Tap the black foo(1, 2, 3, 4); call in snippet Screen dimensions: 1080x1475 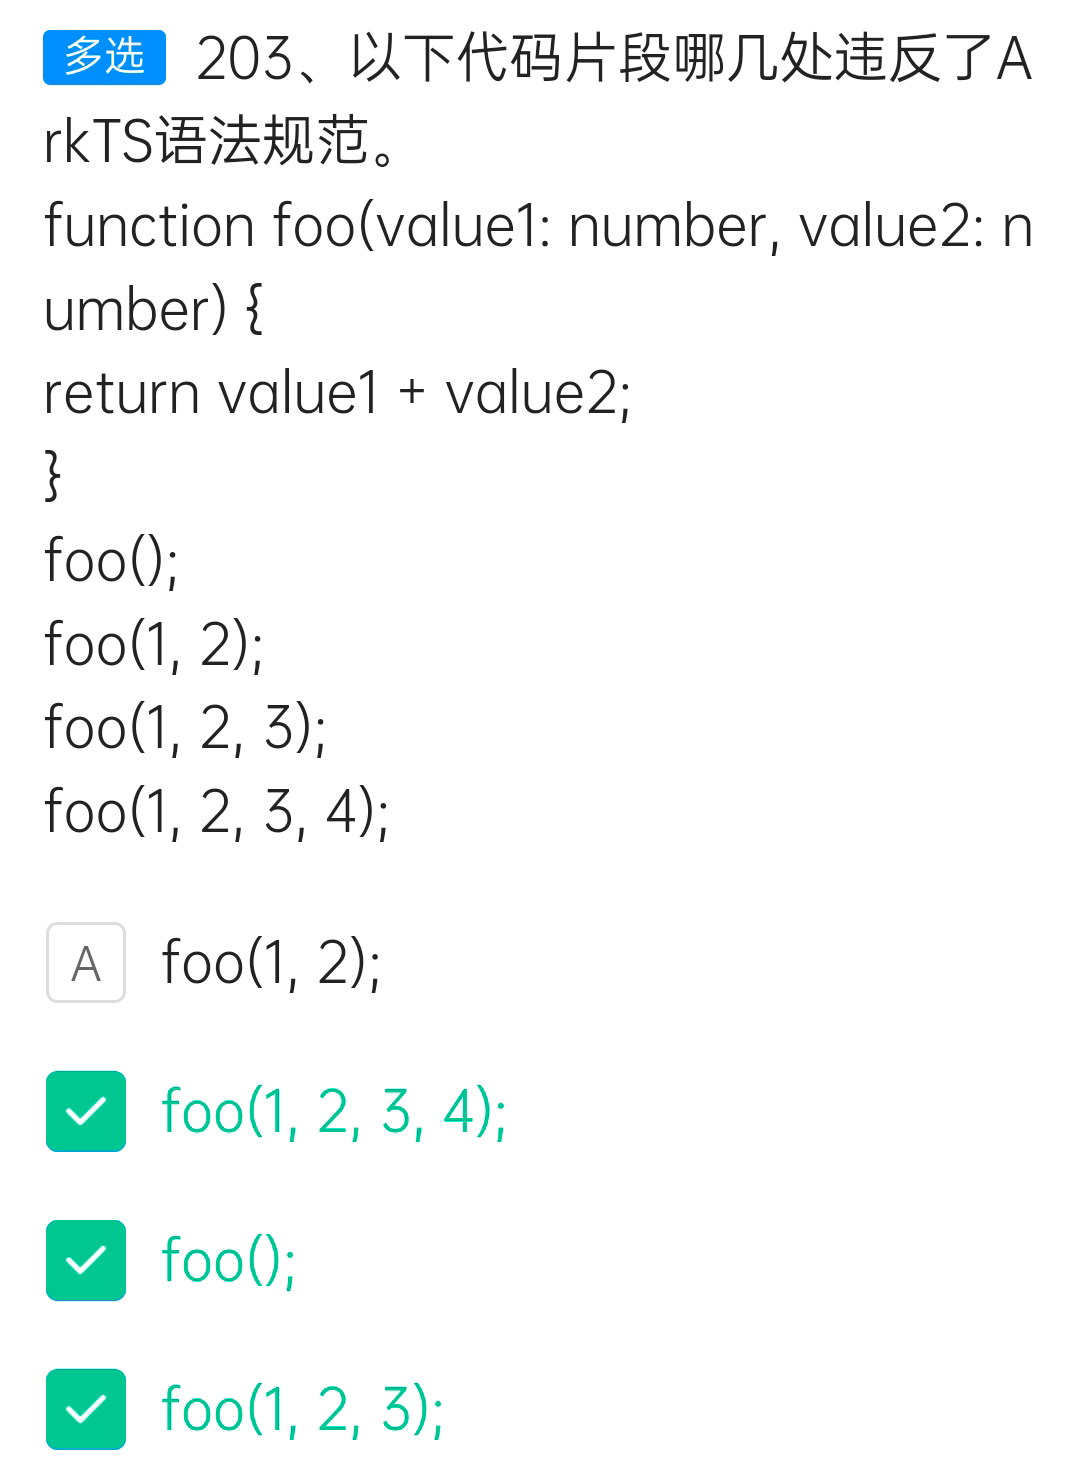216,810
